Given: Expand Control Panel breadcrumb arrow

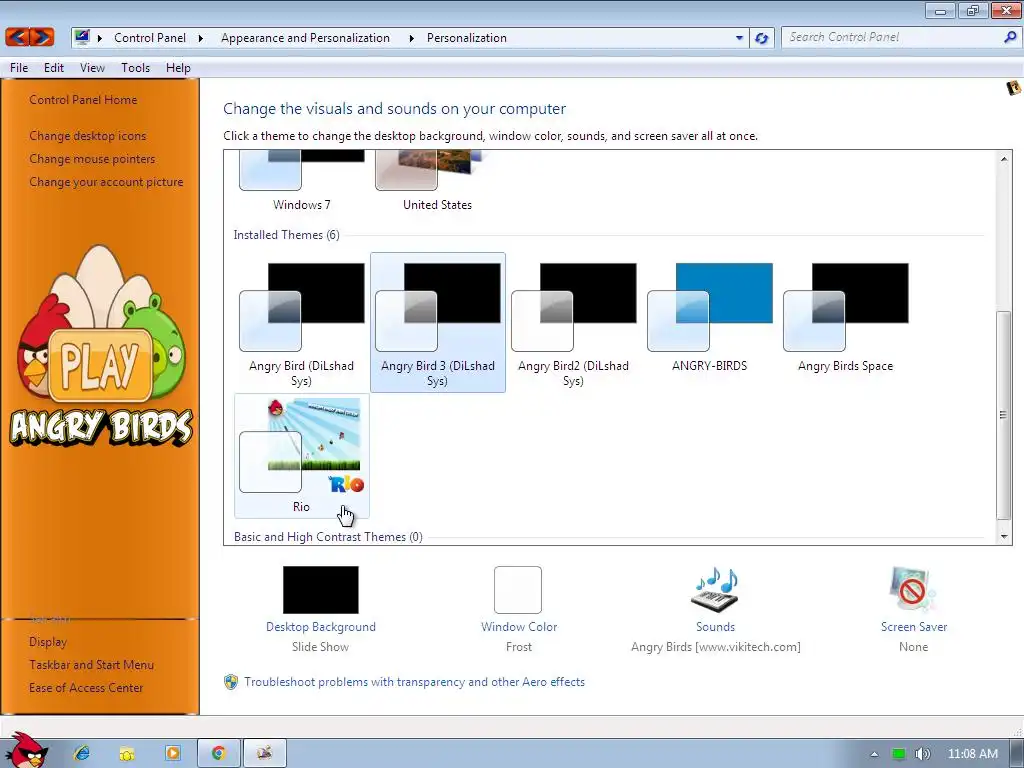Looking at the screenshot, I should (200, 38).
